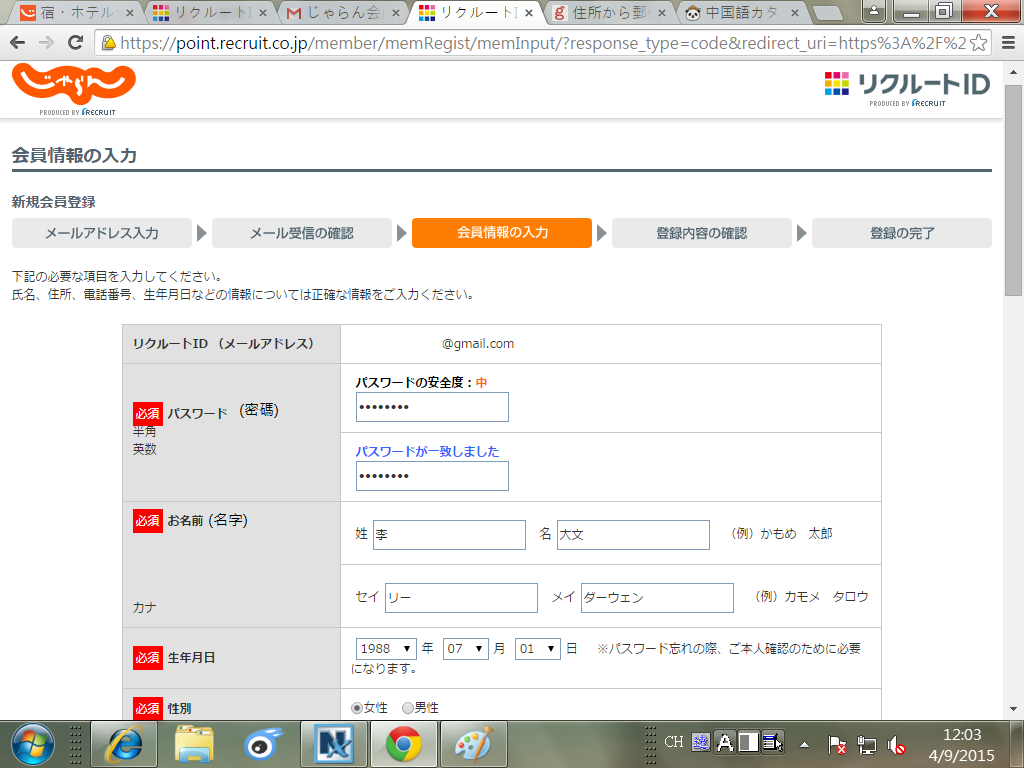
Task: Open the blue eye-bird app on taskbar
Action: click(263, 744)
